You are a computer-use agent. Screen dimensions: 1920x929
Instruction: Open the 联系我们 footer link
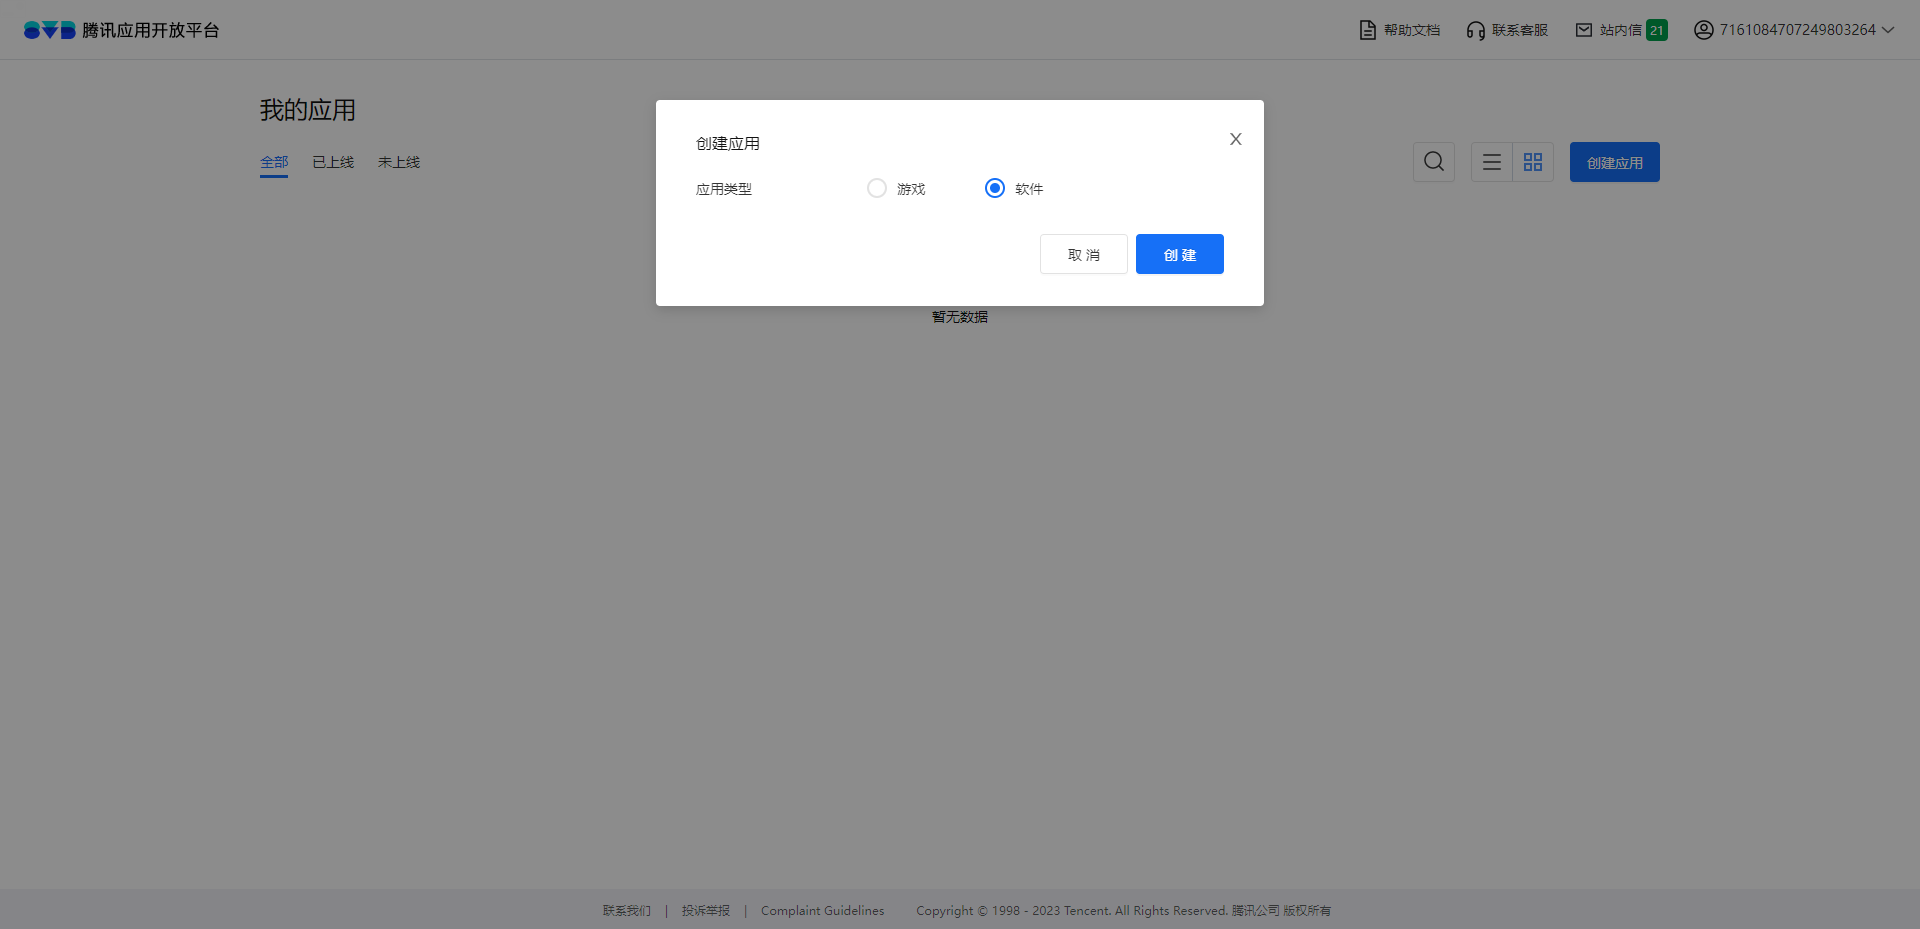[627, 911]
